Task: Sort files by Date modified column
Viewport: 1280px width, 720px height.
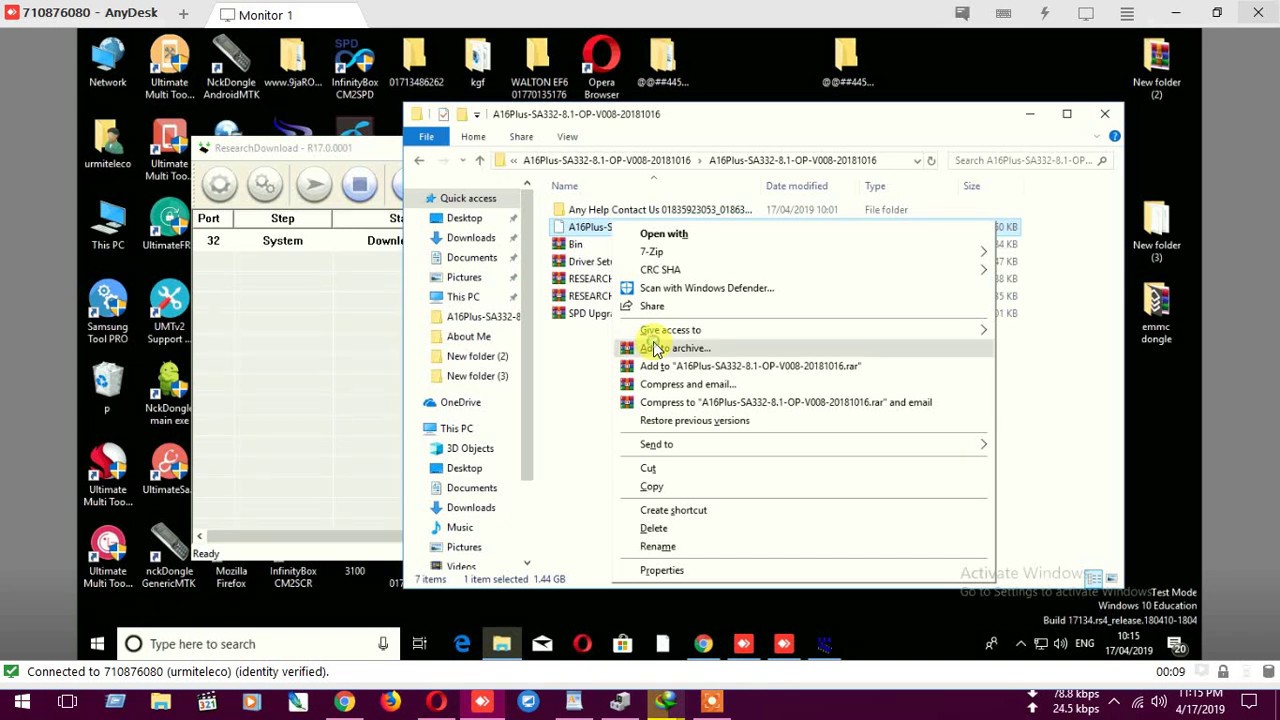Action: 796,186
